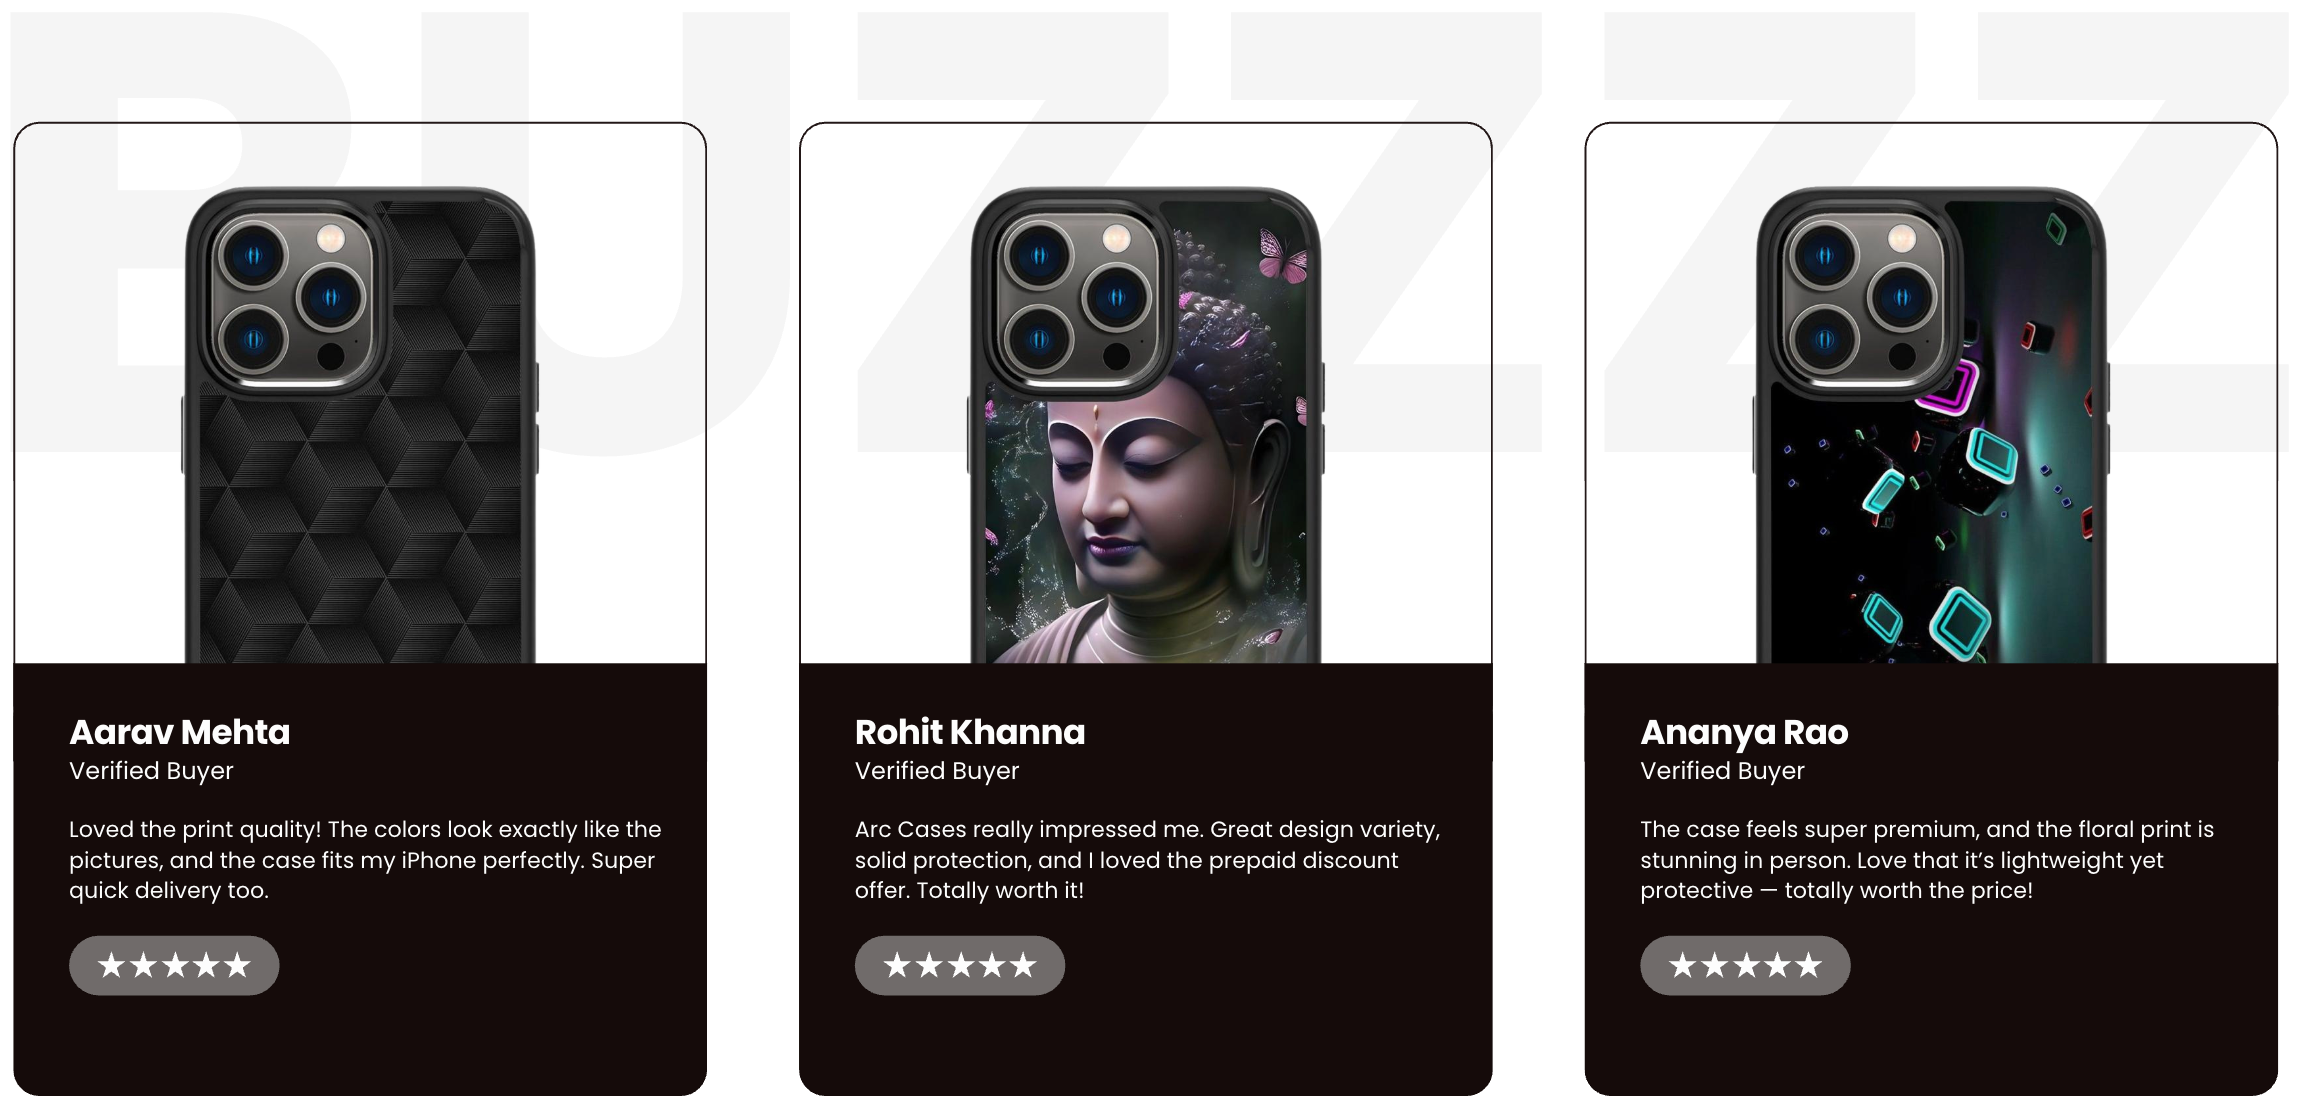Click Verified Buyer label under Rohit Khanna
The image size is (2298, 1108).
(x=937, y=771)
